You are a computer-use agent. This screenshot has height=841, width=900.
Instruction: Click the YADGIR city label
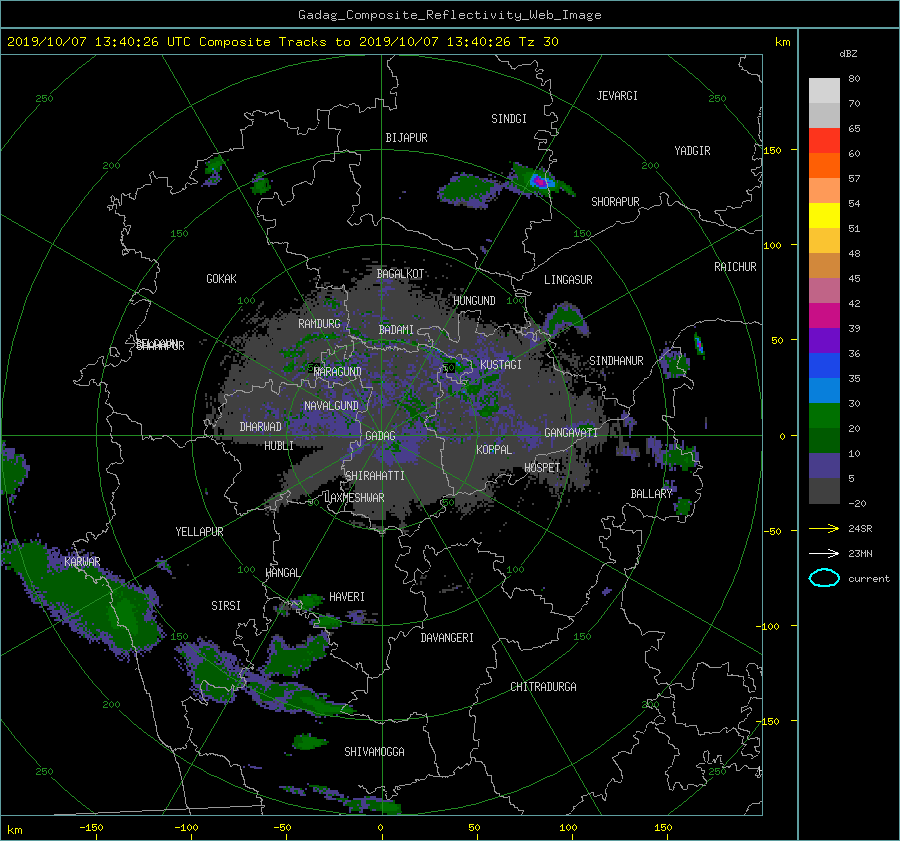[x=692, y=151]
